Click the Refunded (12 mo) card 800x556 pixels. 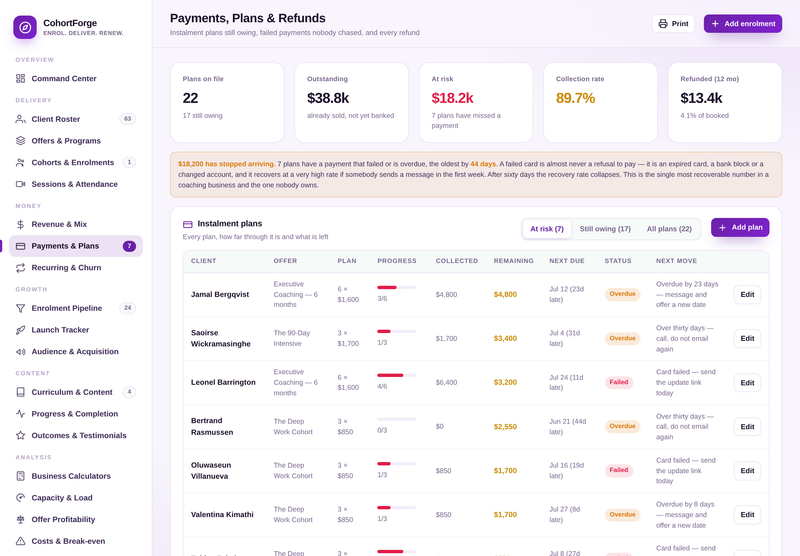click(x=725, y=103)
